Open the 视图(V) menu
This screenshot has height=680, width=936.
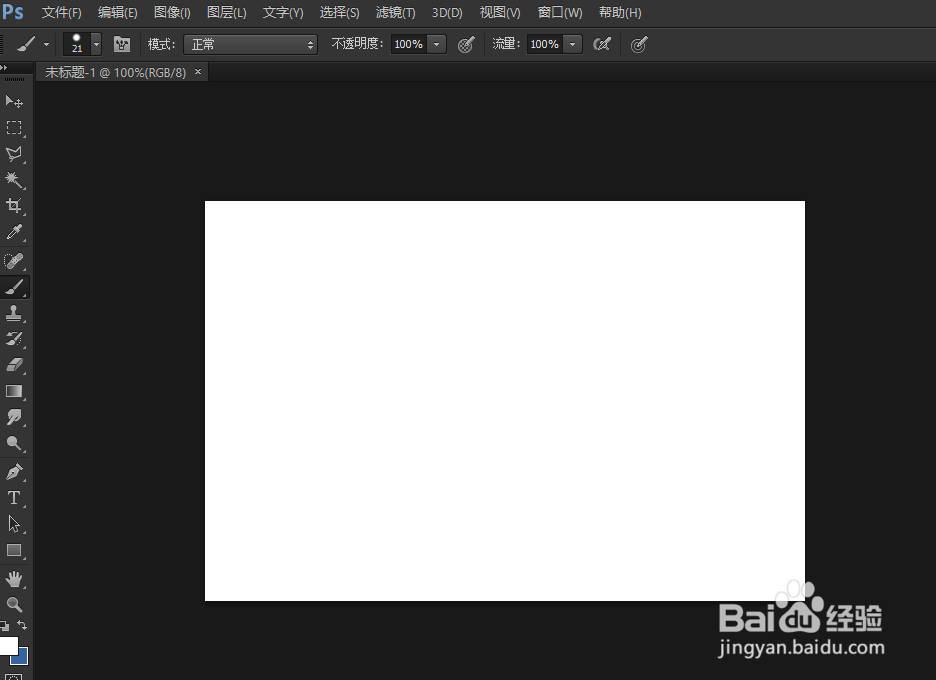click(x=500, y=13)
